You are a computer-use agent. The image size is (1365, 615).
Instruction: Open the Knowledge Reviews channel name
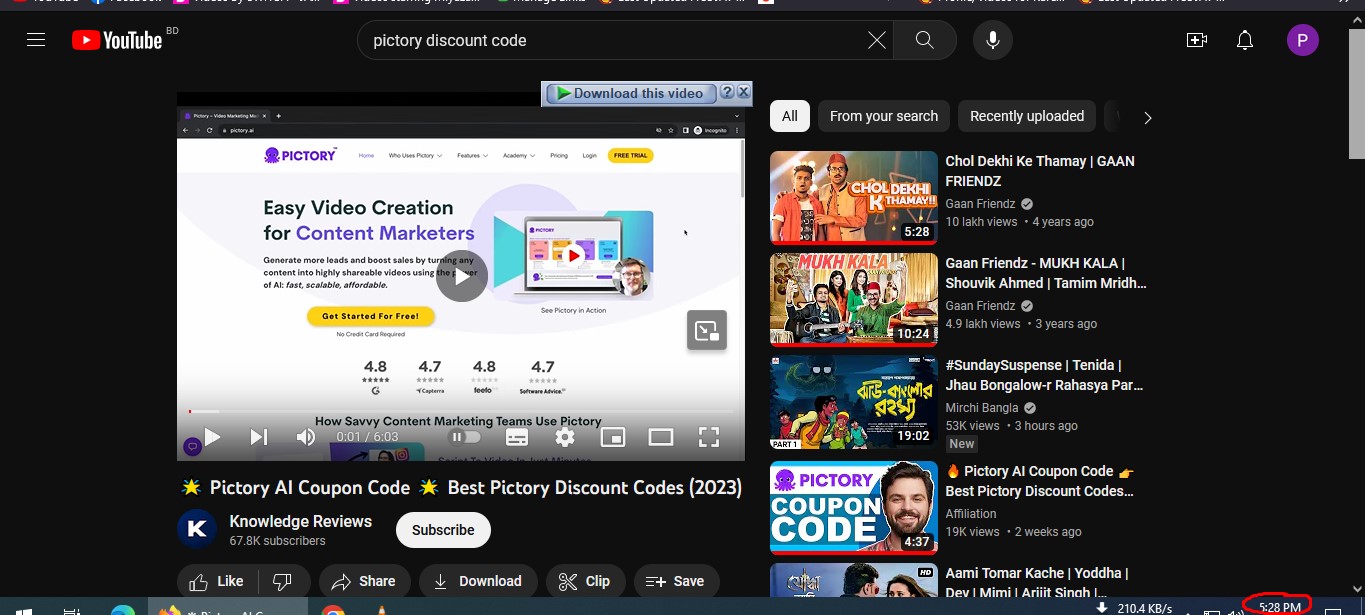click(x=301, y=521)
